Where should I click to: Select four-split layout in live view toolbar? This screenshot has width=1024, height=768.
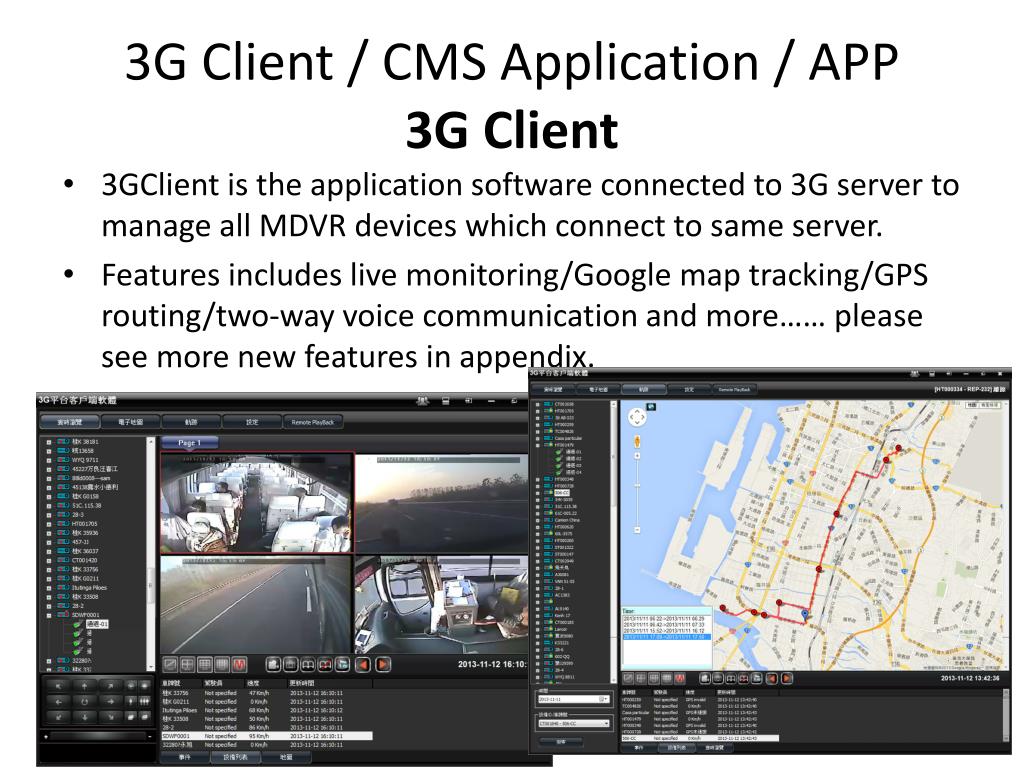(x=187, y=665)
